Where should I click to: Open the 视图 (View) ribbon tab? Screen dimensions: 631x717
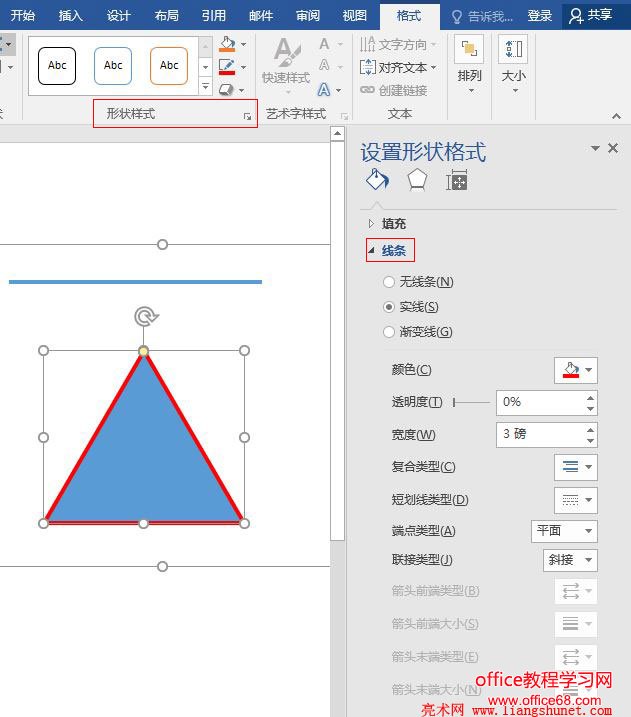coord(354,15)
